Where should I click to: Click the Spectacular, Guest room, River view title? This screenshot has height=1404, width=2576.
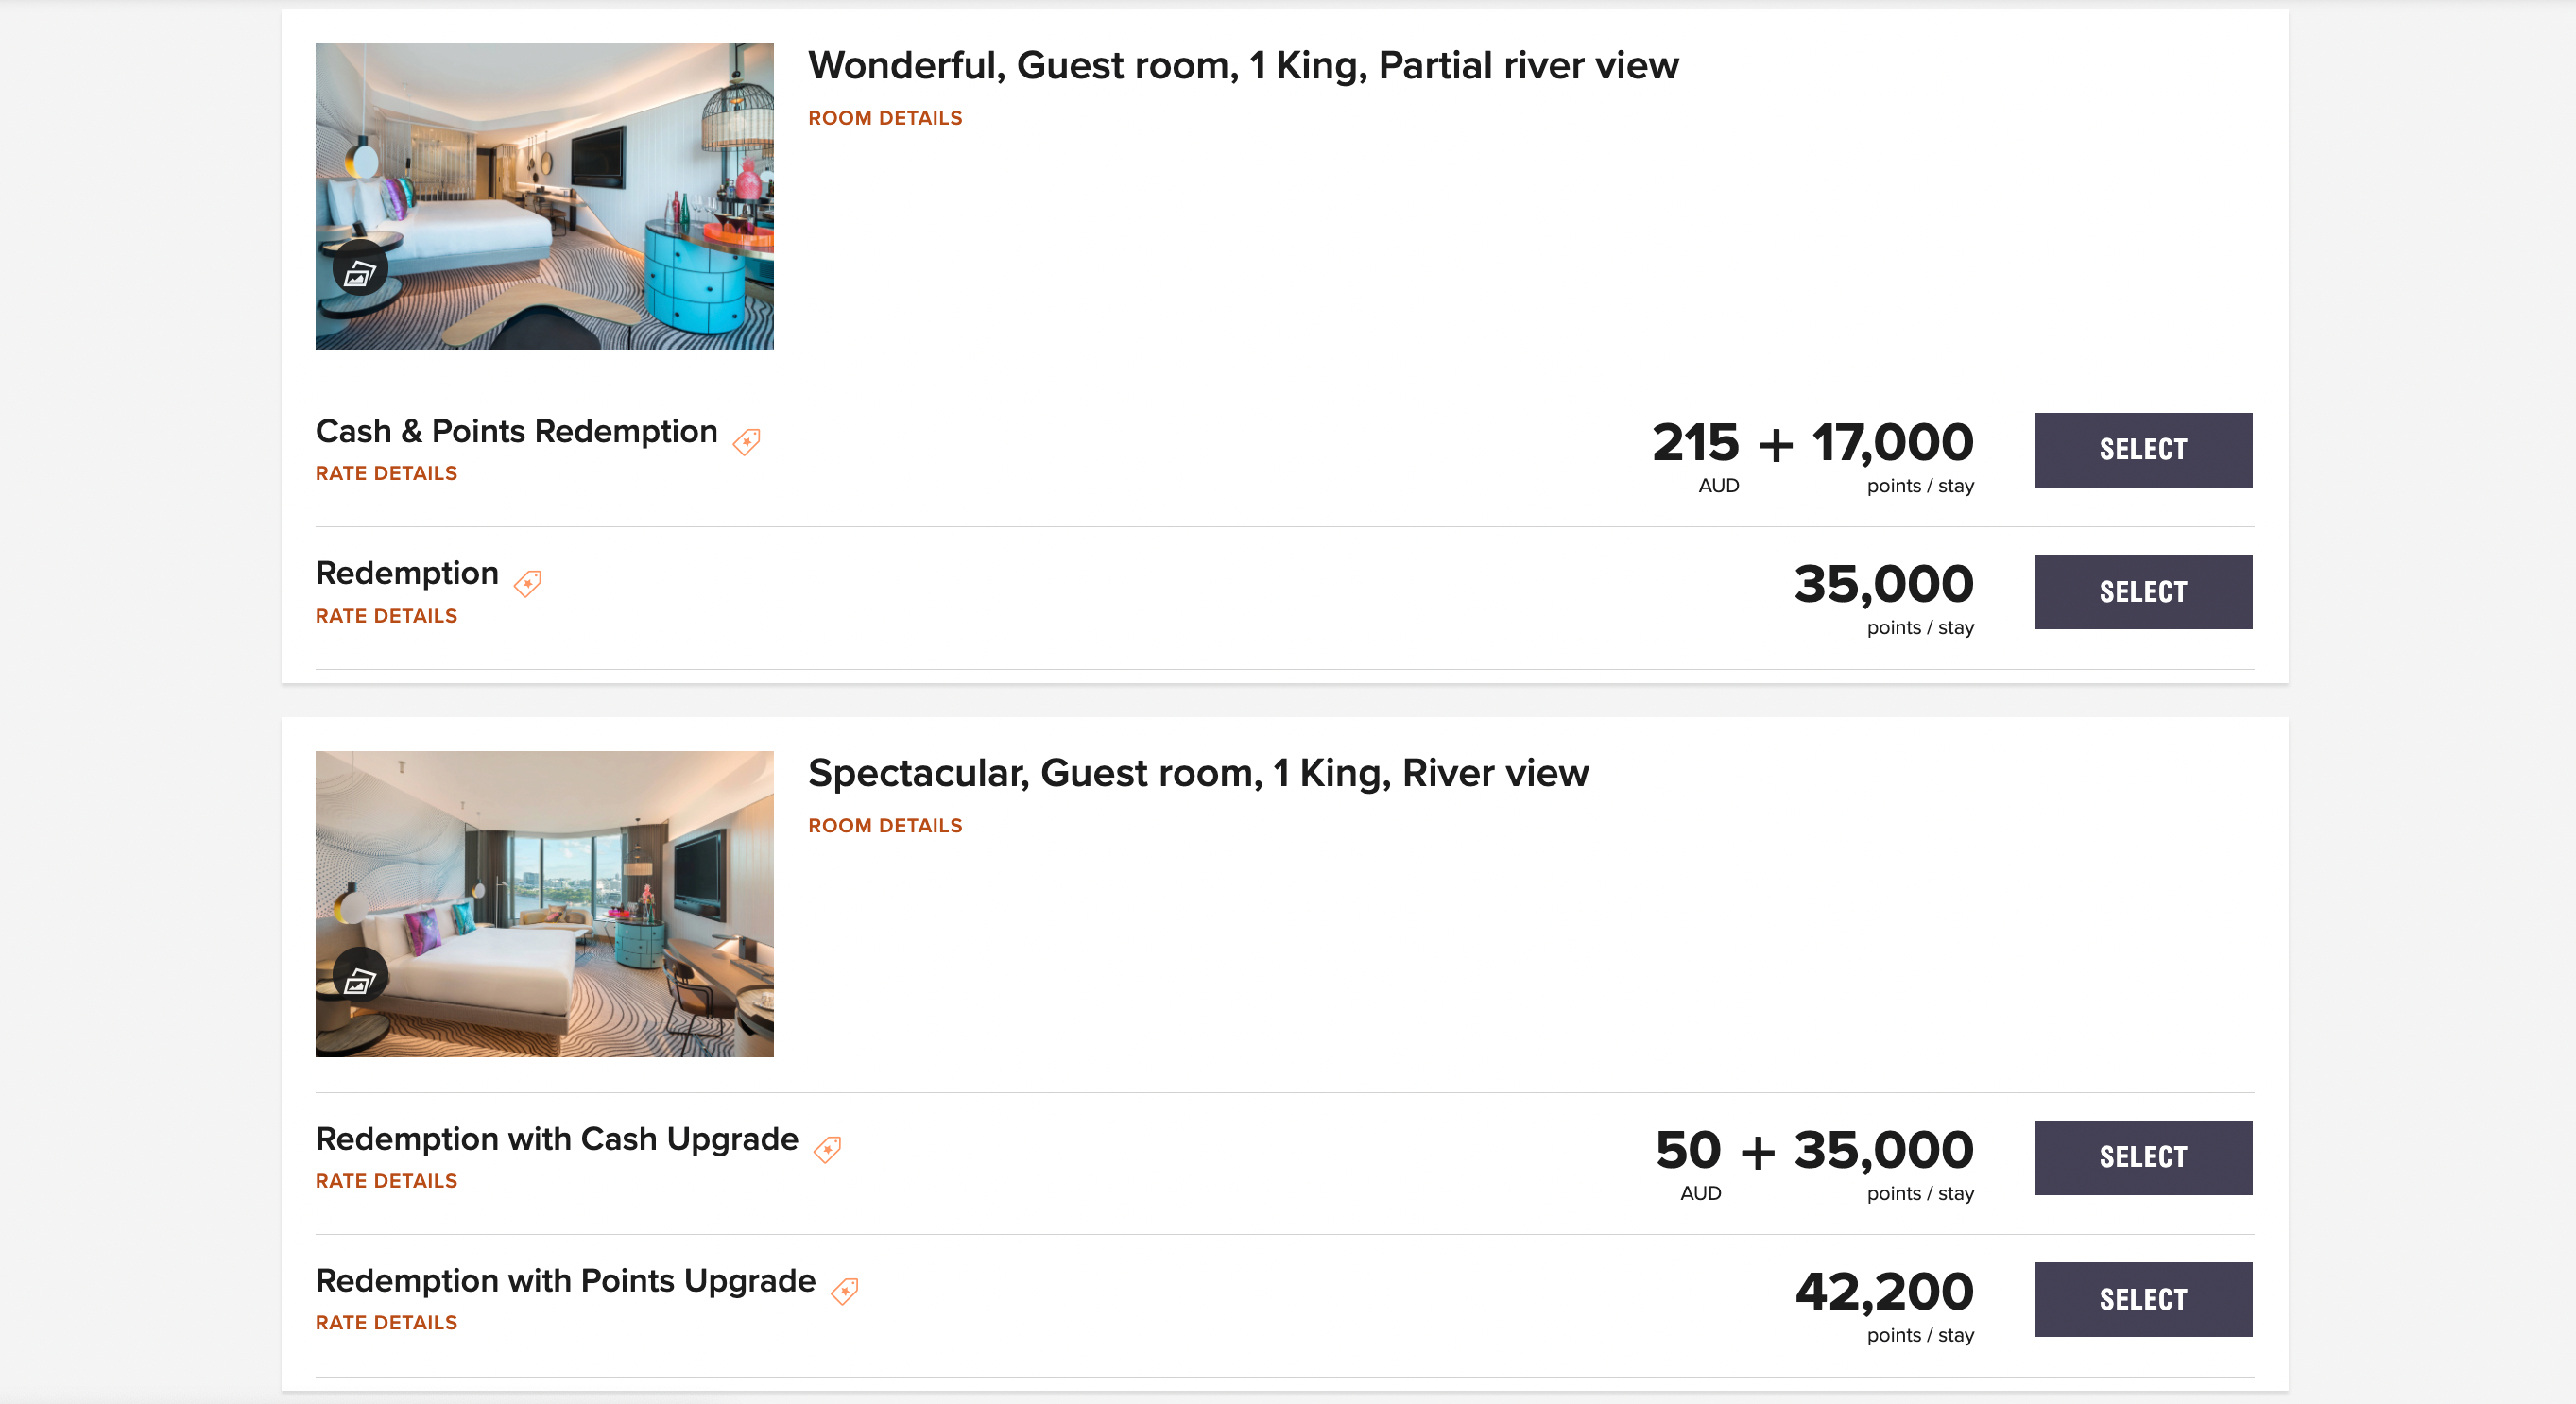click(1197, 773)
